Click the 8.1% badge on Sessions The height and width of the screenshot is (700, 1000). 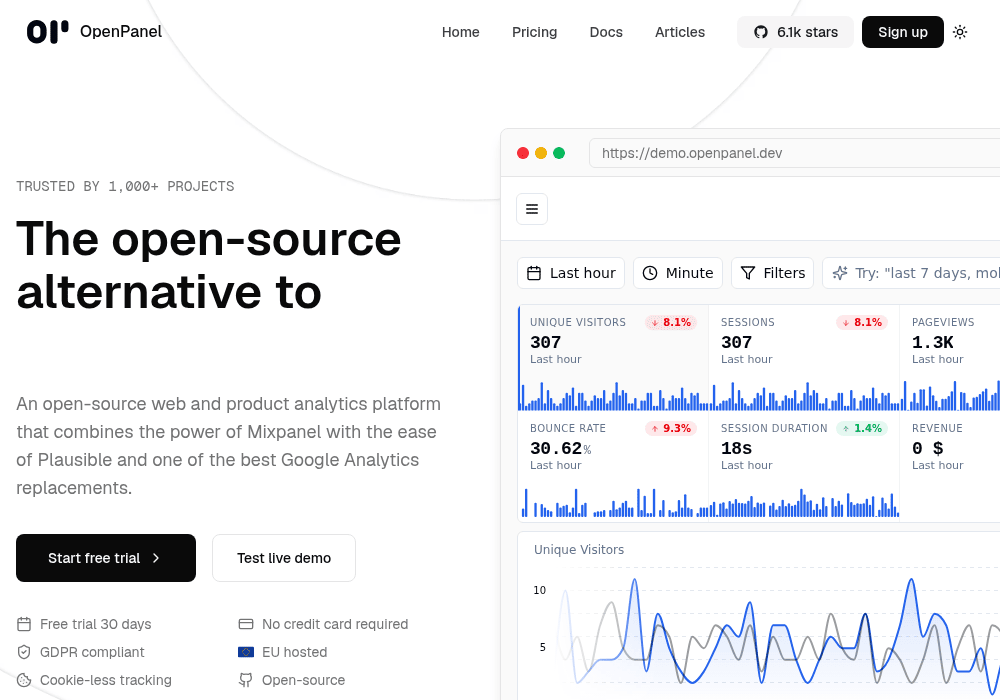[x=862, y=323]
